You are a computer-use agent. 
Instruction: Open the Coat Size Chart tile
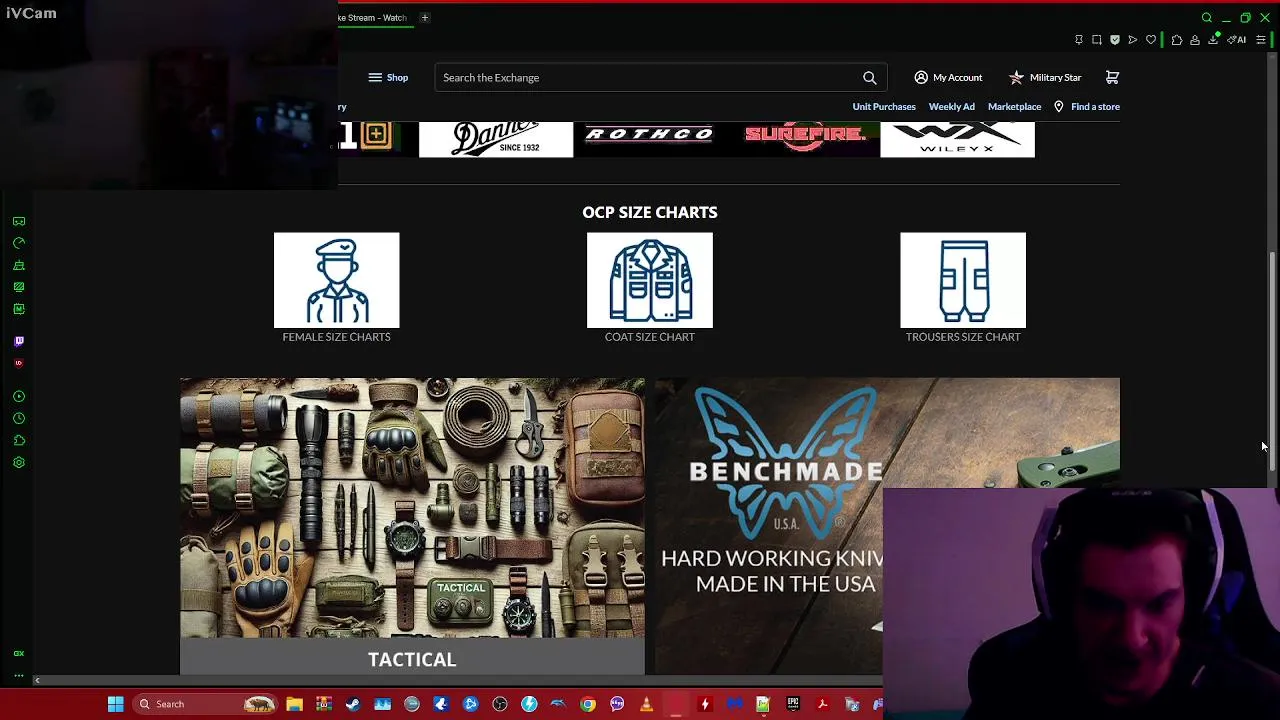(650, 280)
